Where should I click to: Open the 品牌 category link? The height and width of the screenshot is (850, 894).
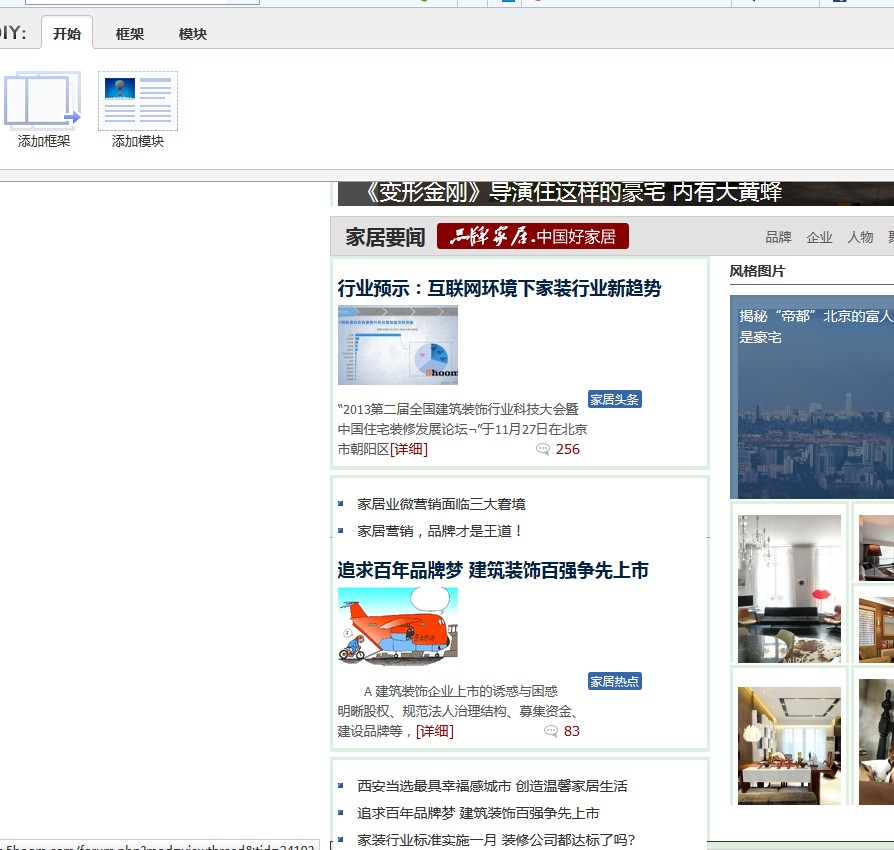click(778, 237)
